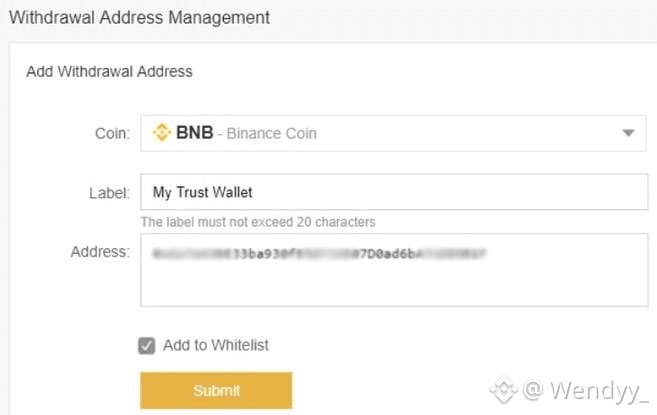The image size is (657, 415).
Task: Click the 'Address:' field label
Action: point(100,252)
